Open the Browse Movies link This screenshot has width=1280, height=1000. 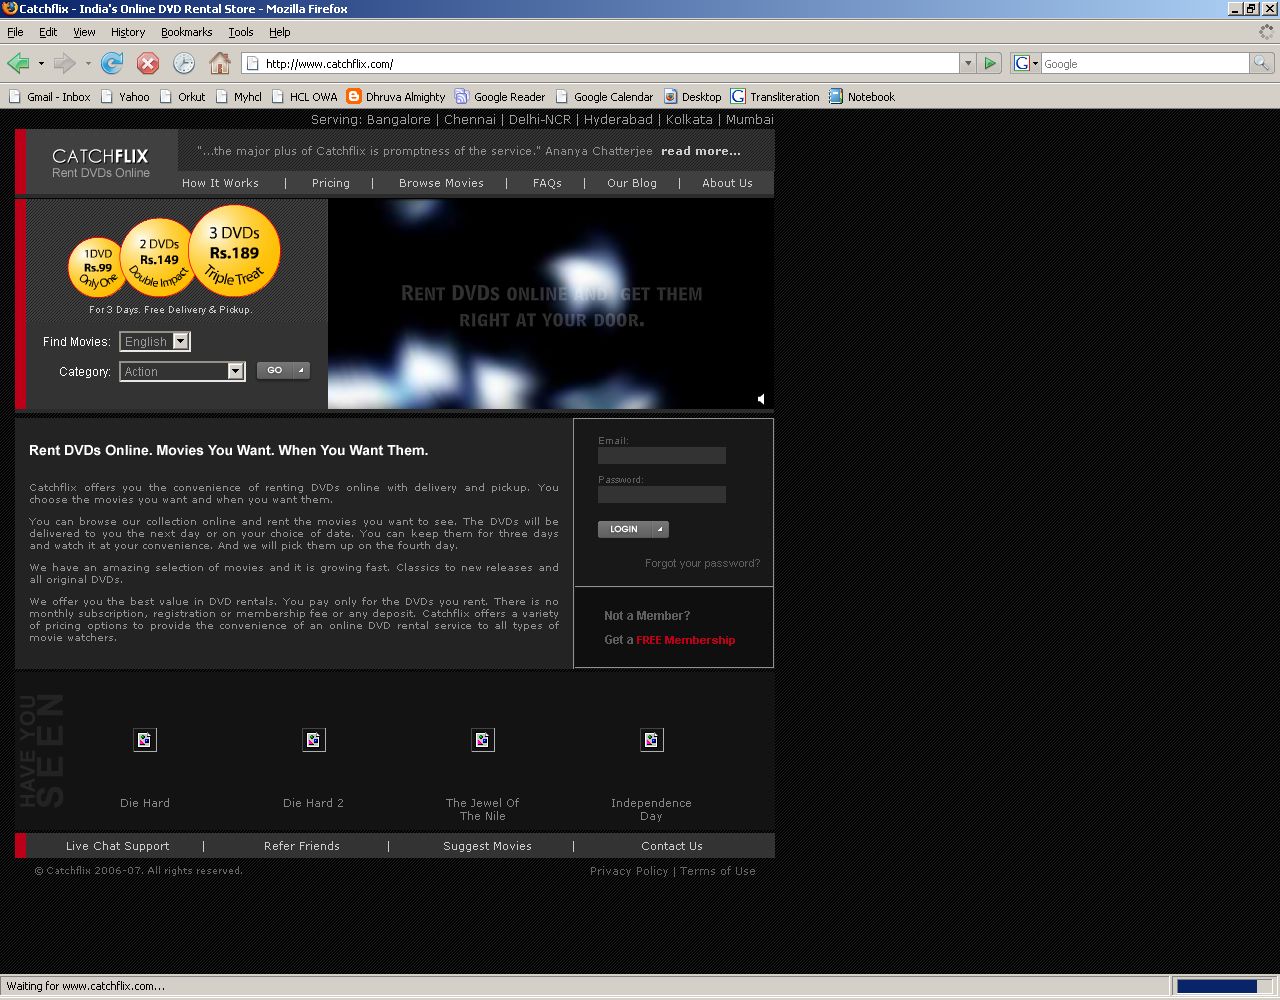tap(441, 183)
